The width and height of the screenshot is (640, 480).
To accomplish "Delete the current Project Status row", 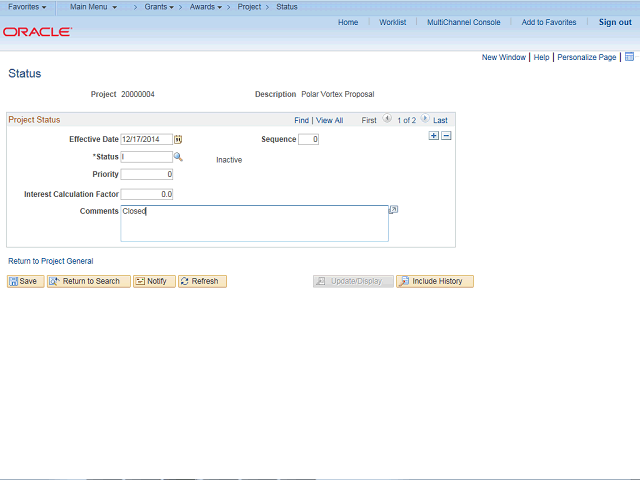I will pyautogui.click(x=446, y=136).
